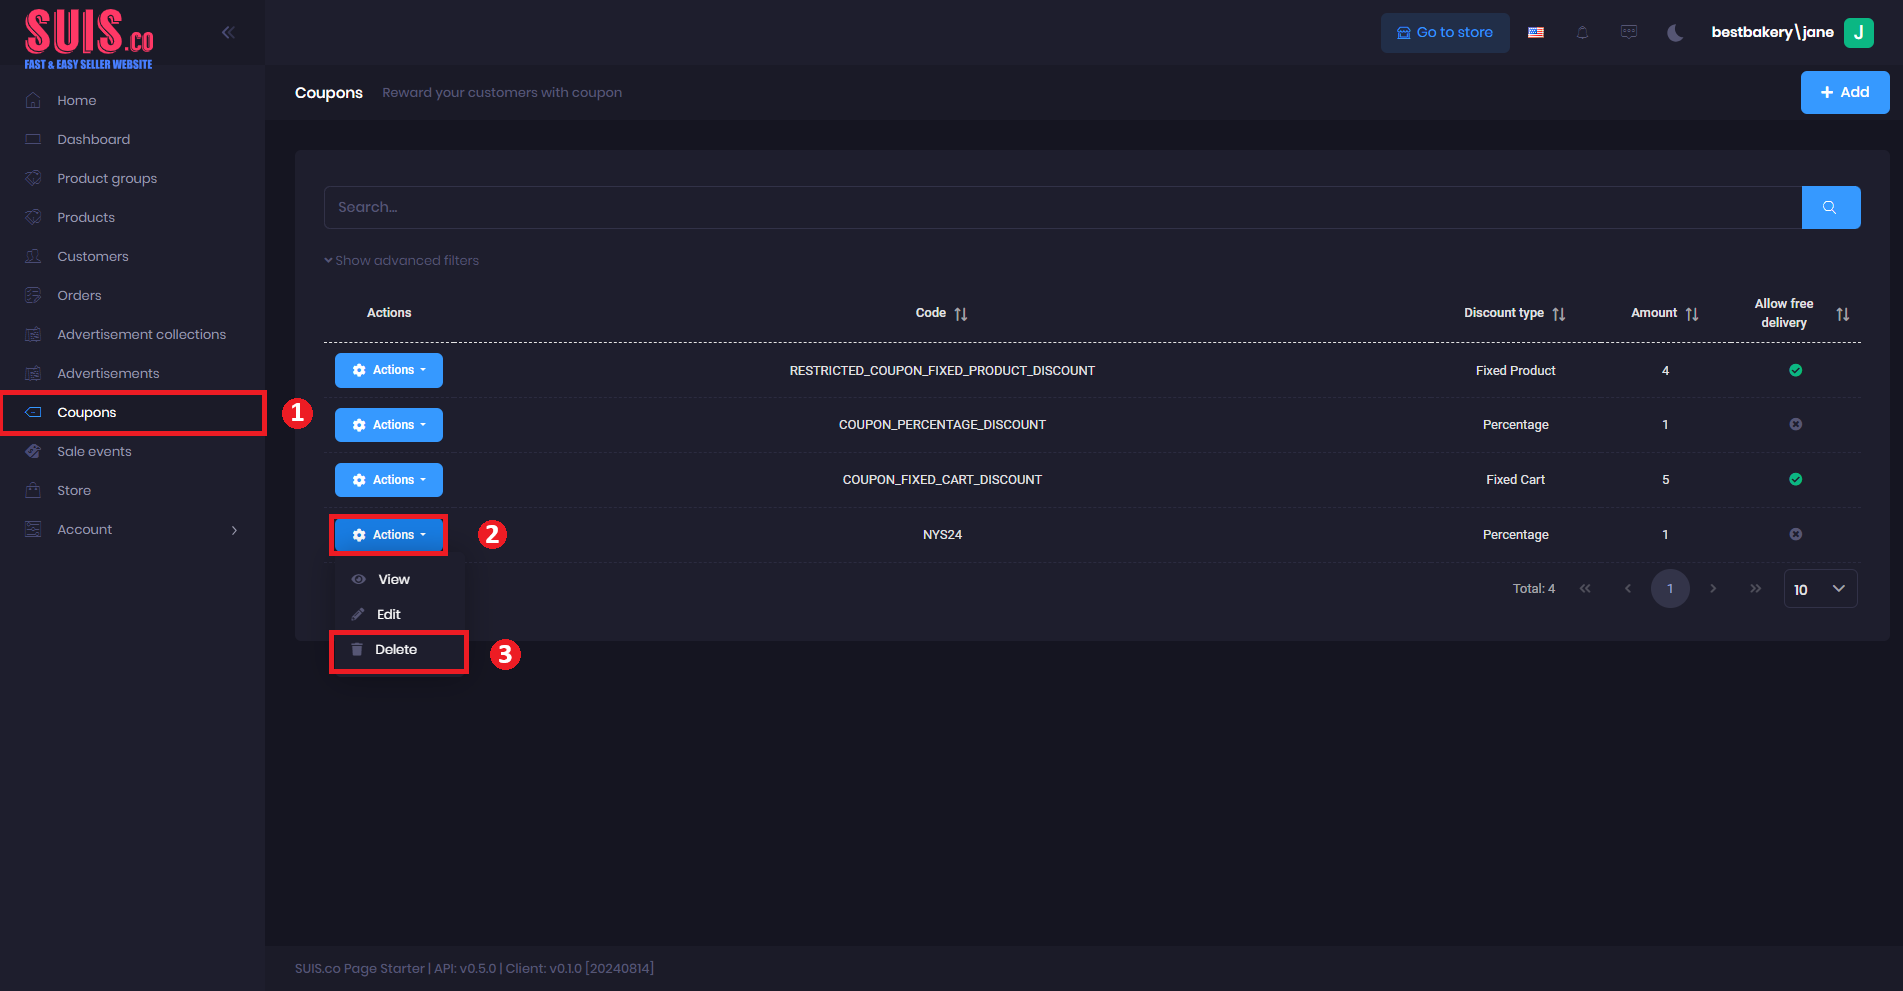
Task: Select page 1 in pagination
Action: click(x=1670, y=588)
